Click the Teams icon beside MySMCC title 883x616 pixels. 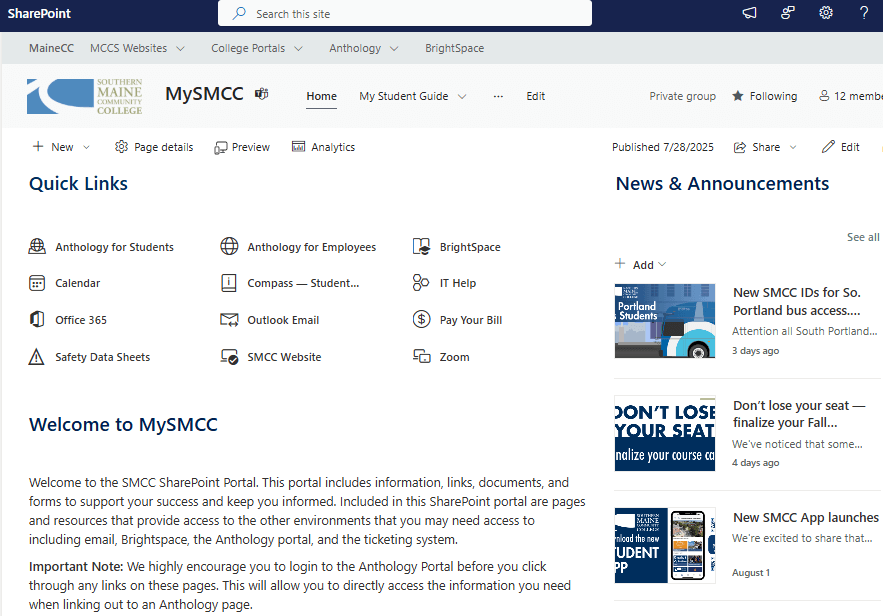point(261,94)
